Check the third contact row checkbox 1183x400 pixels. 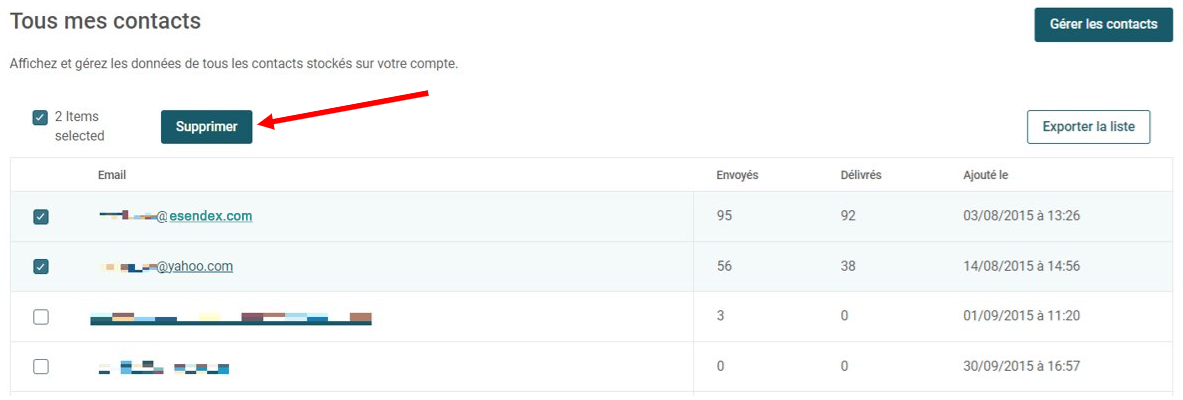[41, 317]
